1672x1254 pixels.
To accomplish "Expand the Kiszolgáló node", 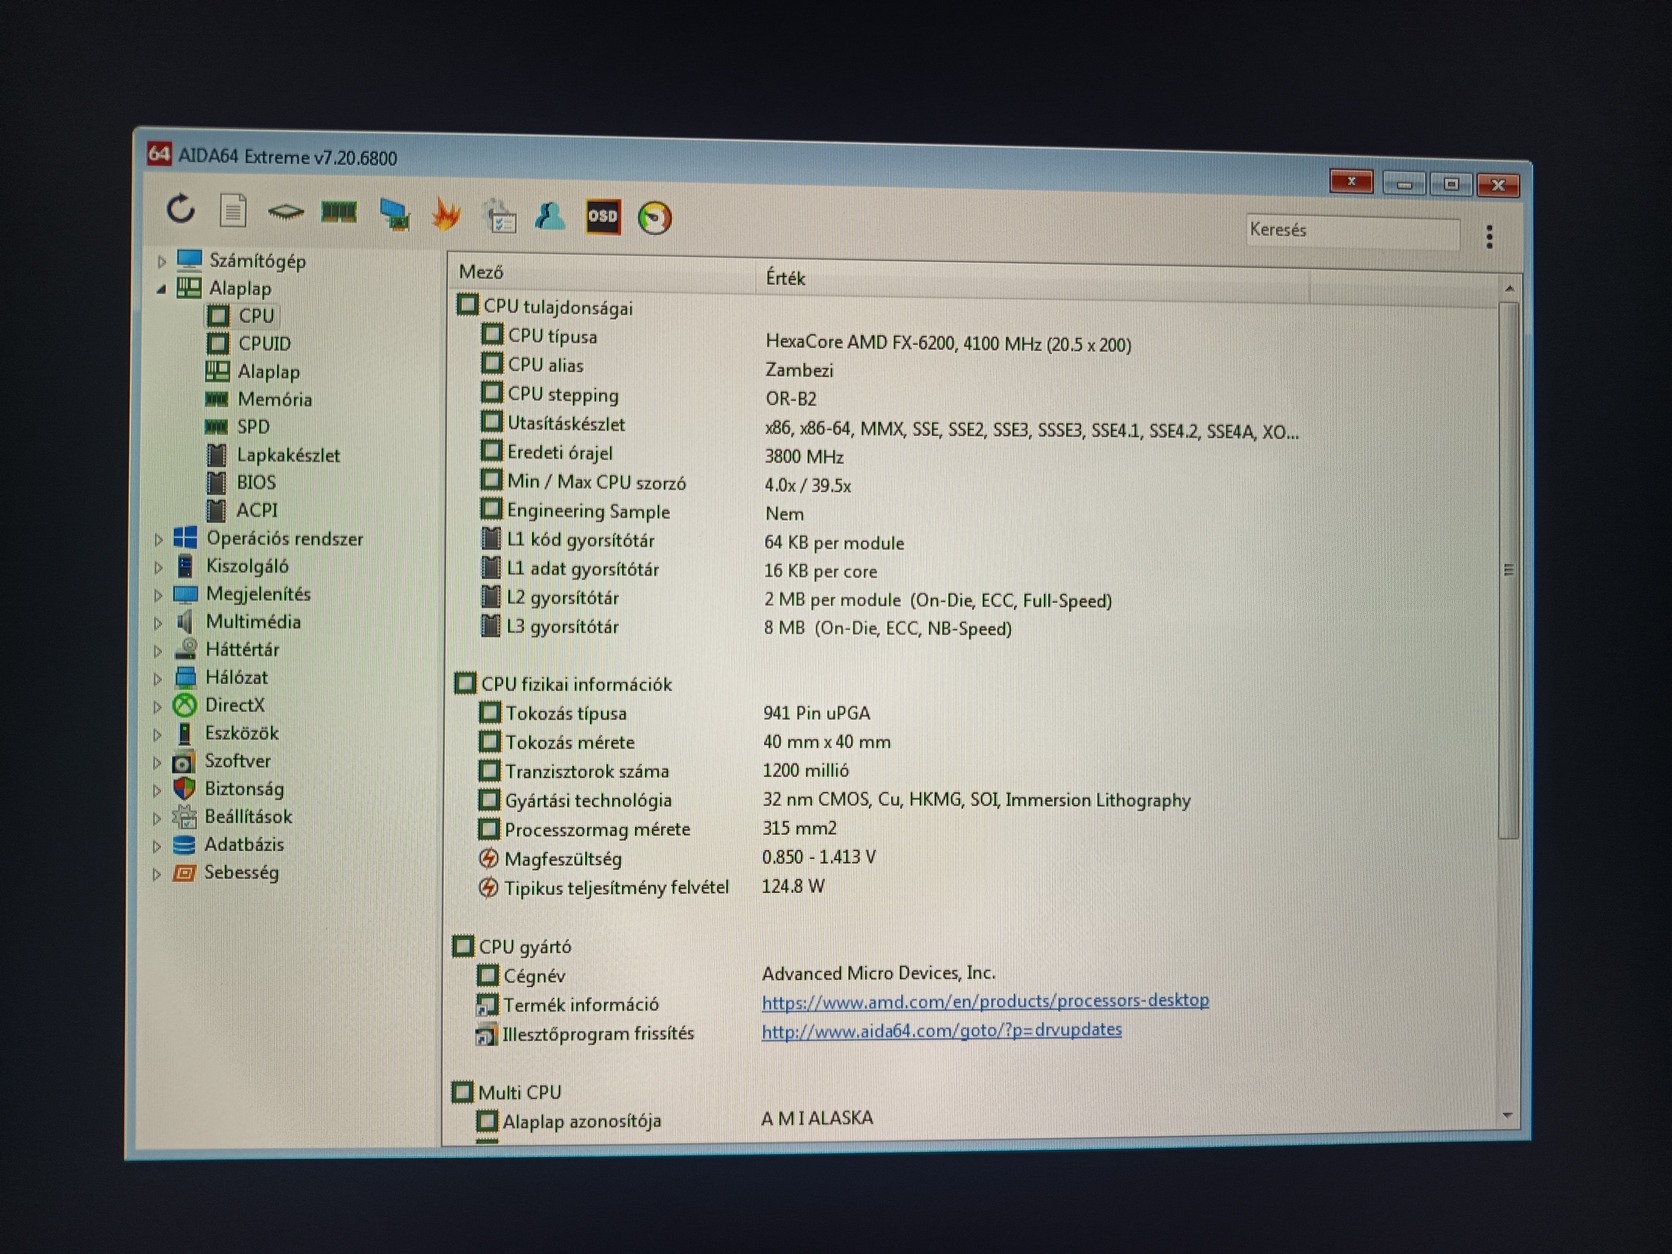I will point(158,567).
